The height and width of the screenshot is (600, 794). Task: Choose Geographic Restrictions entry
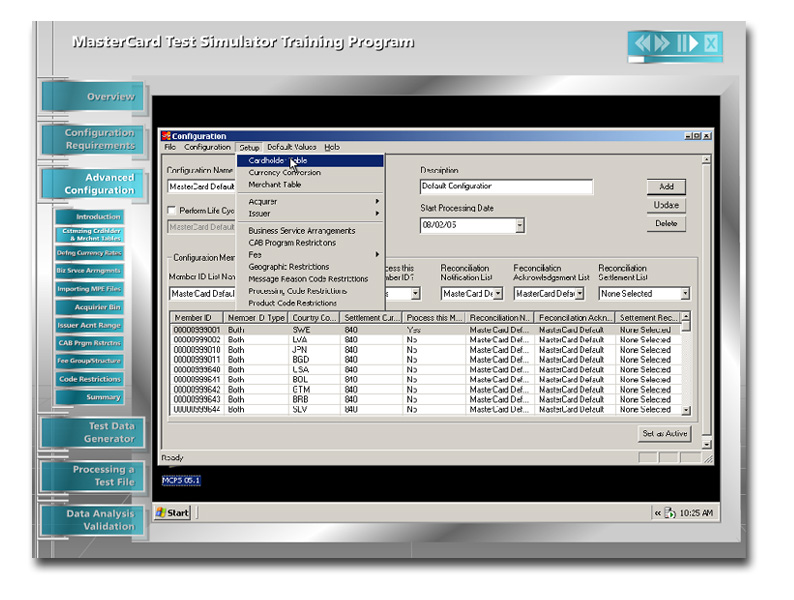click(x=310, y=267)
